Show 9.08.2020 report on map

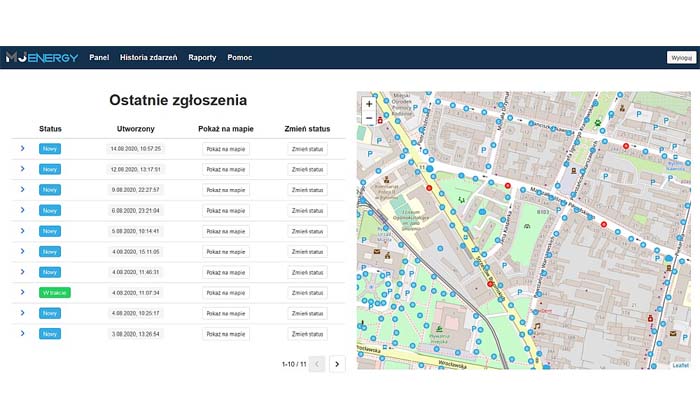coord(225,189)
